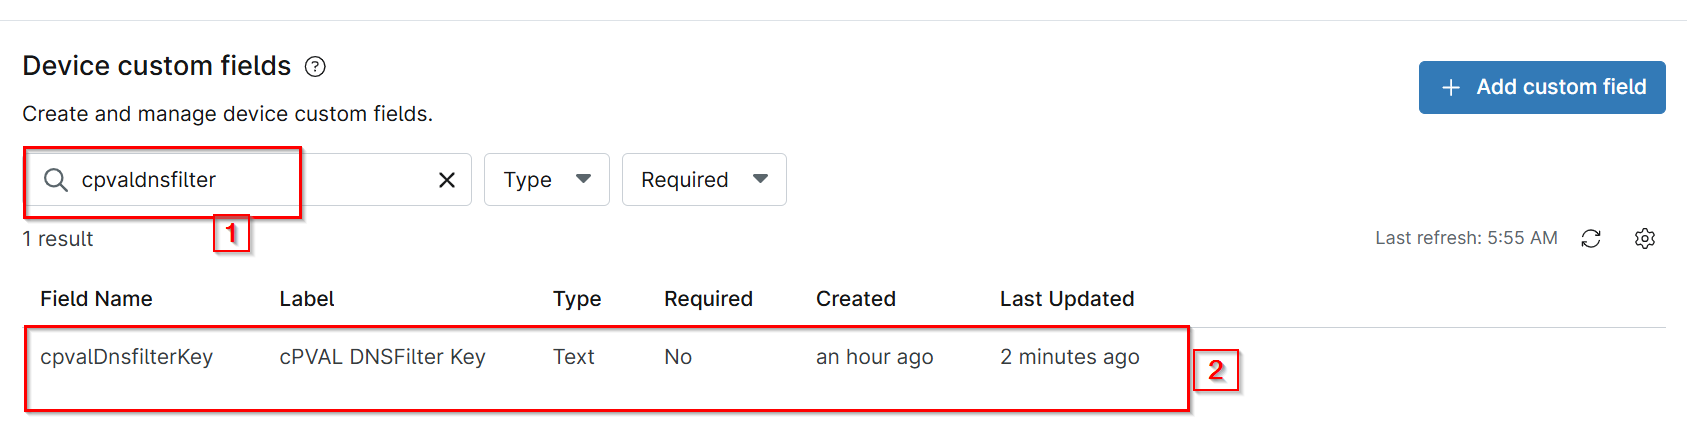Sort by Label column header
This screenshot has height=428, width=1687.
point(307,299)
